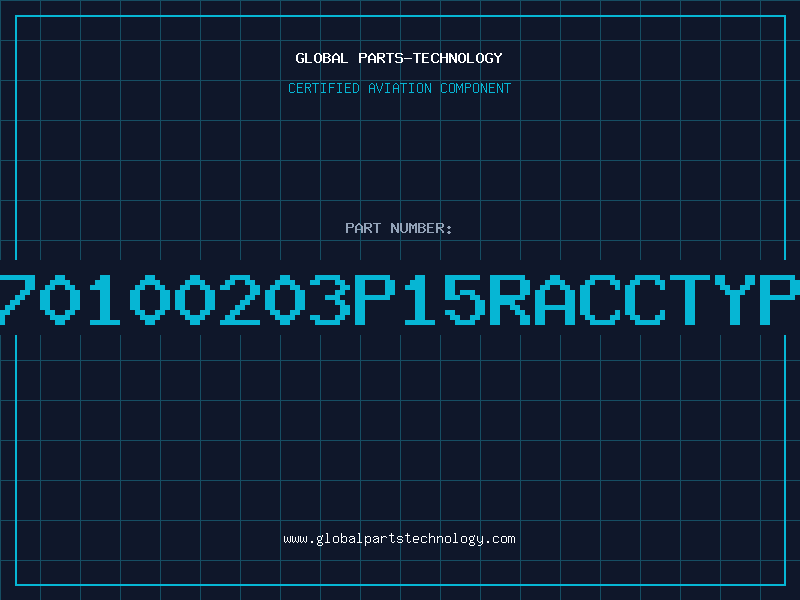This screenshot has height=600, width=800.
Task: Click the word GLOBAL in the heading
Action: 321,58
